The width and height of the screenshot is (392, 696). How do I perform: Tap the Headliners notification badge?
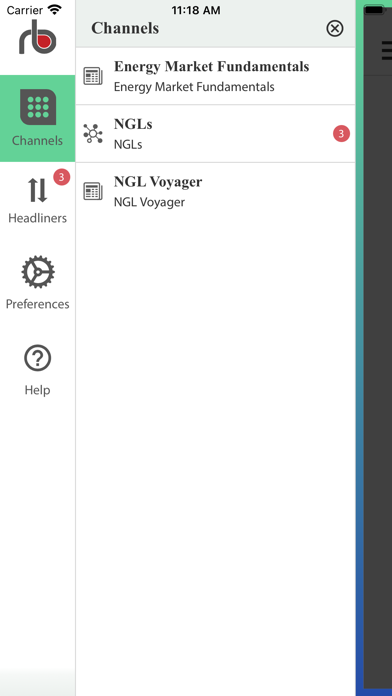tap(62, 178)
